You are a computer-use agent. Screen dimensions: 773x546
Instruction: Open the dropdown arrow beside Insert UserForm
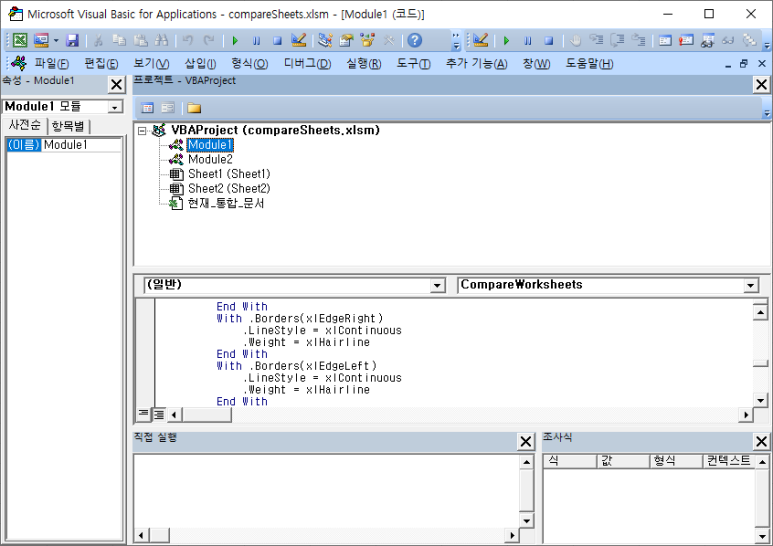coord(56,40)
